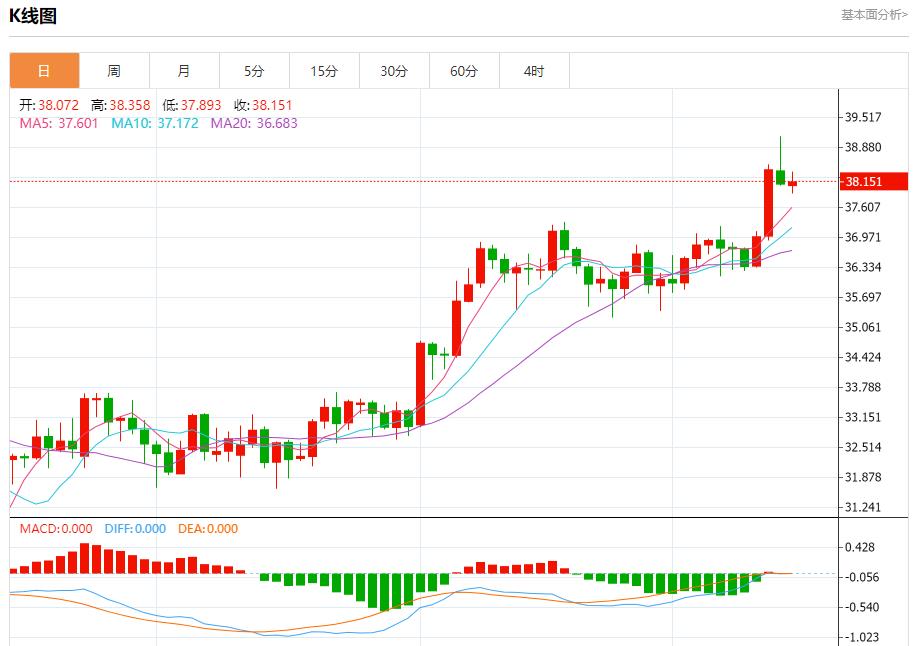Select the 日 daily chart tab
Image resolution: width=913 pixels, height=646 pixels.
coord(44,71)
